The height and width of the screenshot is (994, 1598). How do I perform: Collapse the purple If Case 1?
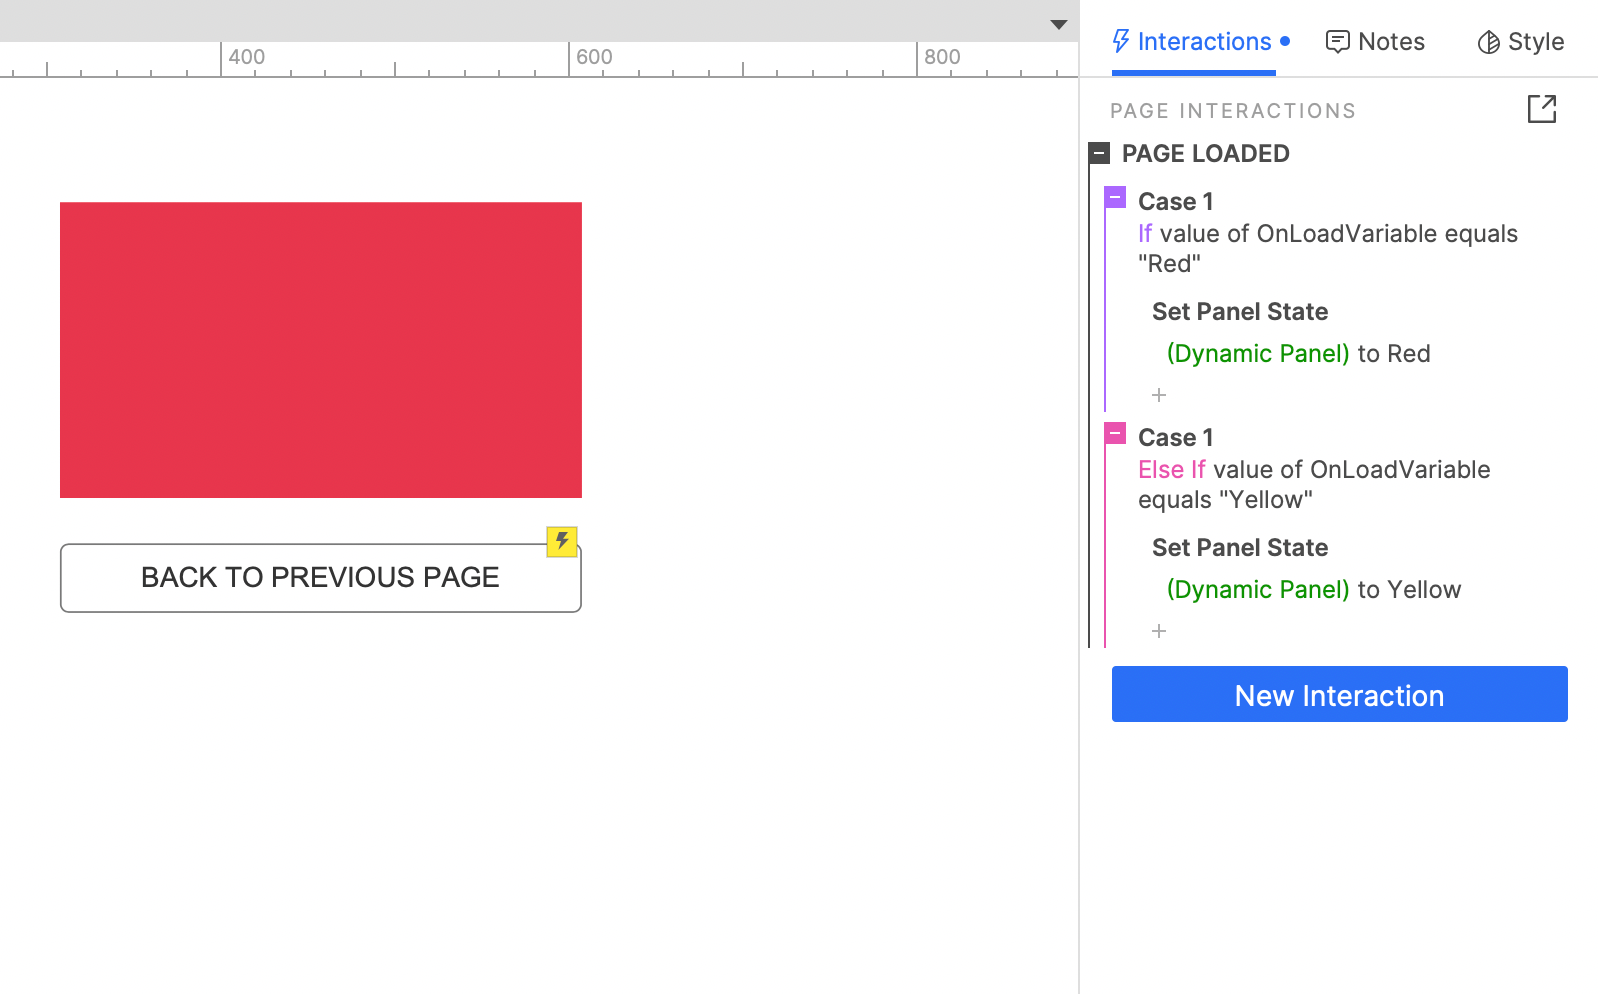(1115, 197)
